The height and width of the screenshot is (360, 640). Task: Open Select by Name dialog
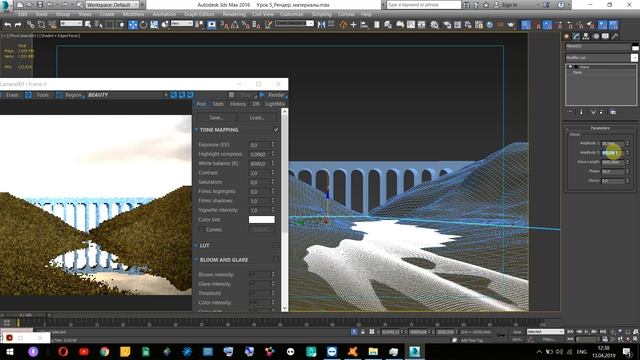pos(98,24)
